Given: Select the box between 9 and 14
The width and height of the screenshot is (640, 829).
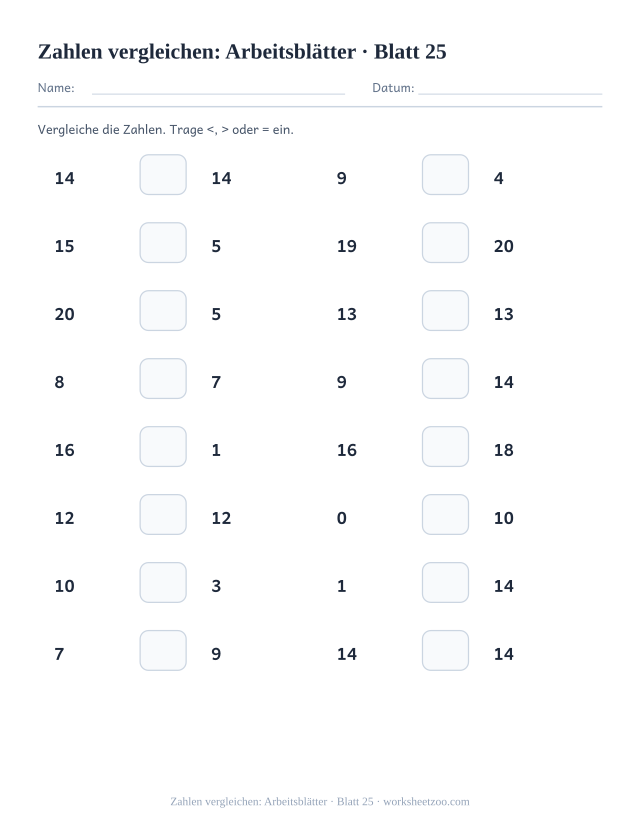Looking at the screenshot, I should pos(446,379).
